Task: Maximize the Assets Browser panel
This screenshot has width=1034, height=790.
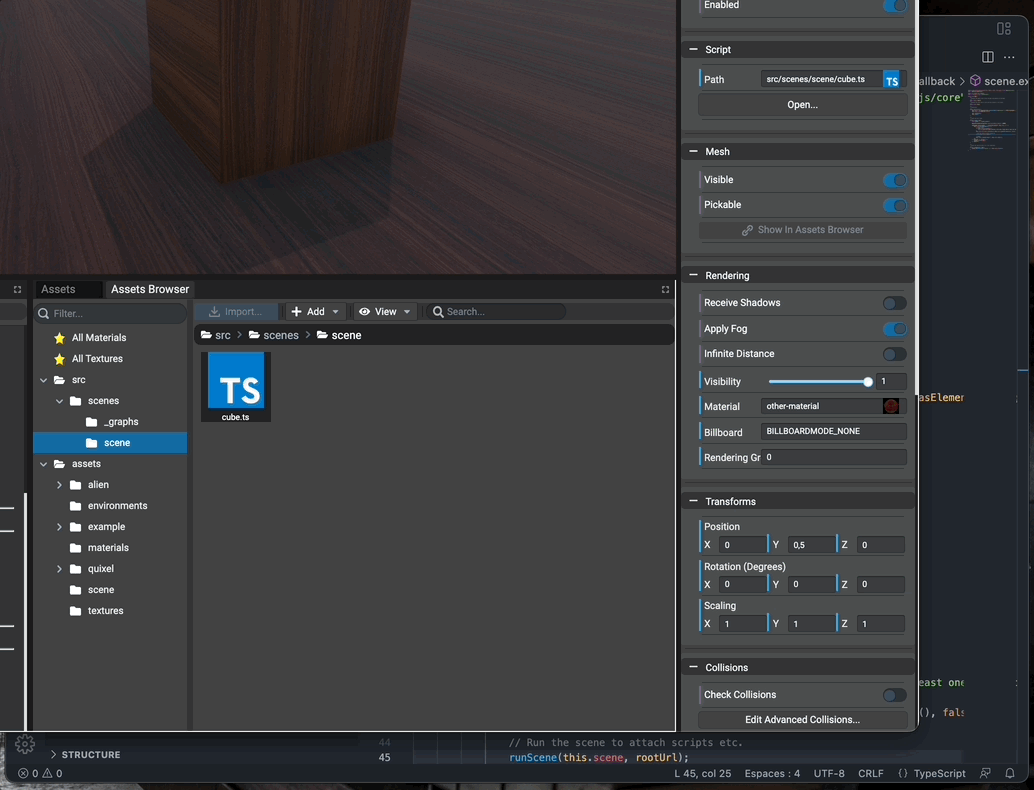Action: pyautogui.click(x=665, y=289)
